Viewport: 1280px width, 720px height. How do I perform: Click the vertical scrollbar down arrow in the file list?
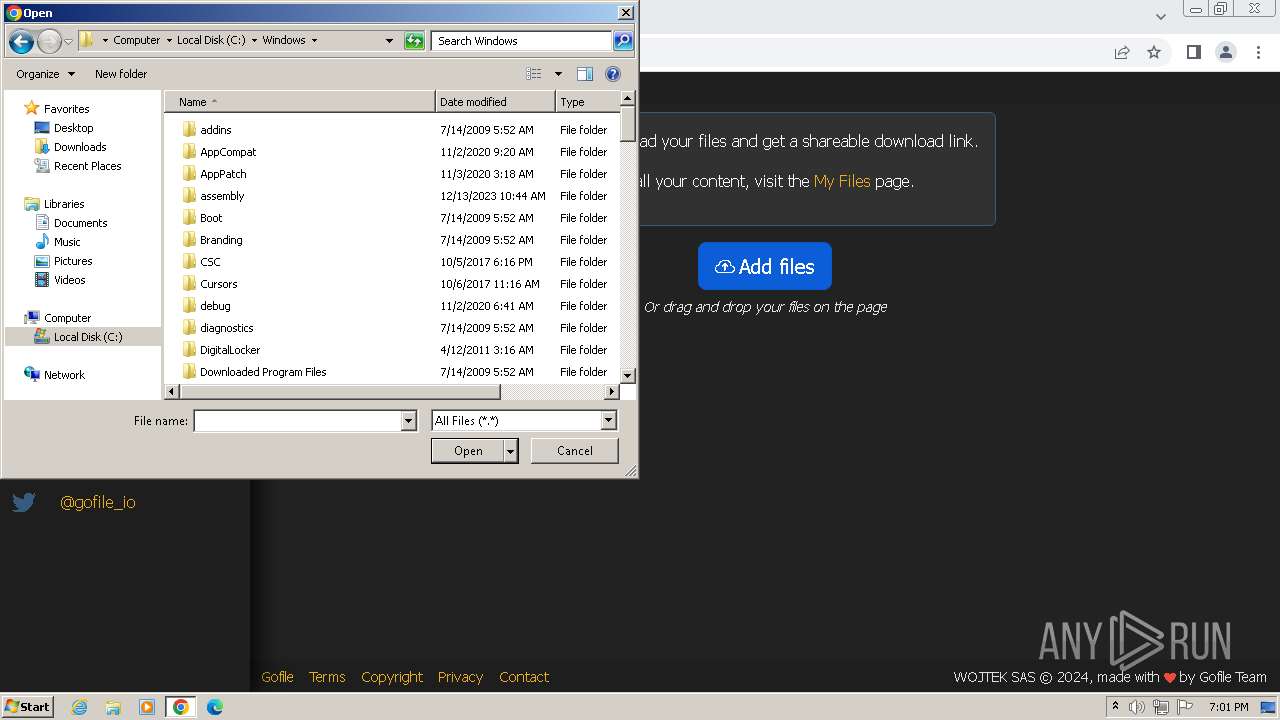point(628,375)
